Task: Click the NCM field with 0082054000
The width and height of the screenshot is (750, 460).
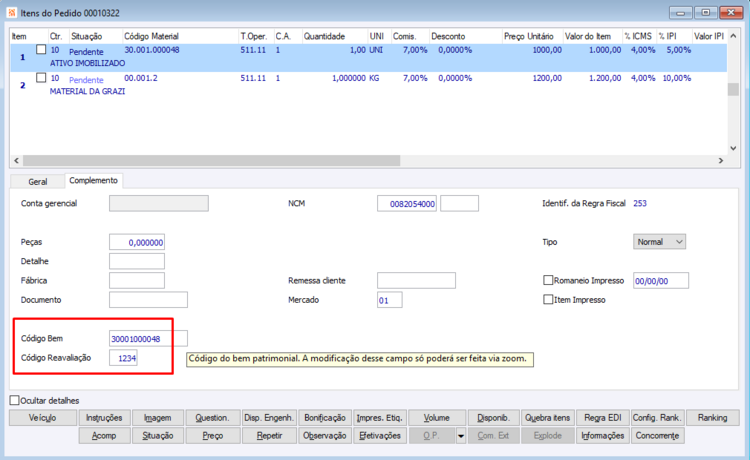Action: pos(407,203)
